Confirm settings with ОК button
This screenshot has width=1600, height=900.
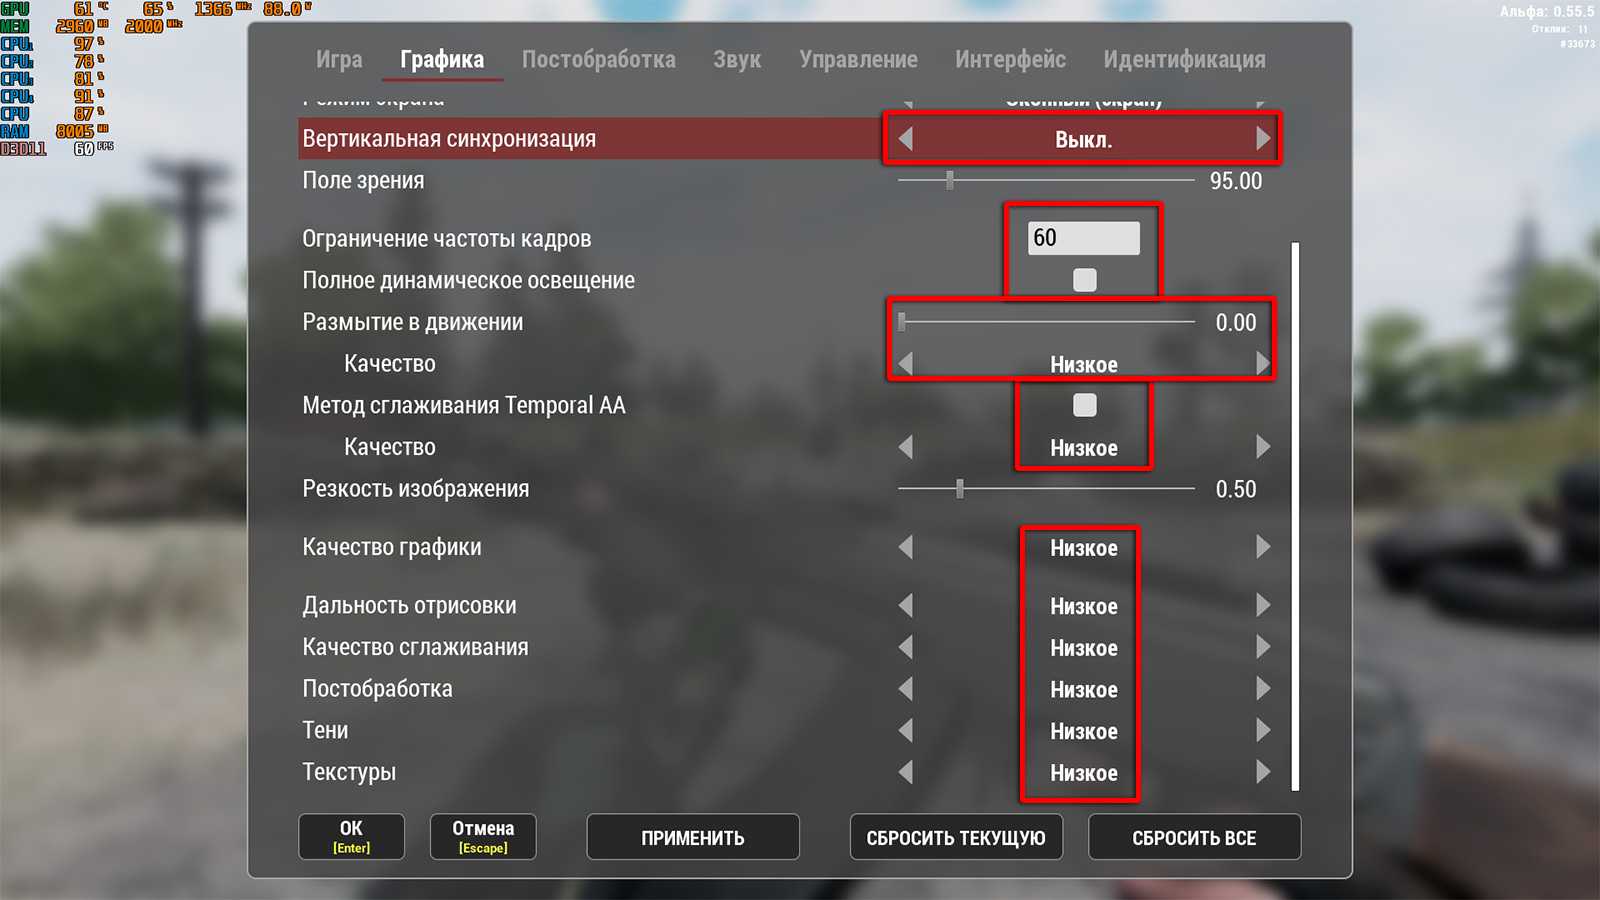[x=351, y=837]
